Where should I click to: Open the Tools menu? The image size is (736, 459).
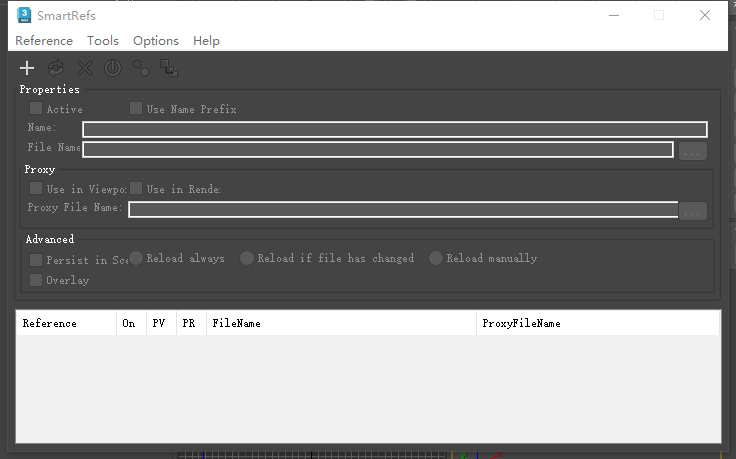pyautogui.click(x=103, y=41)
